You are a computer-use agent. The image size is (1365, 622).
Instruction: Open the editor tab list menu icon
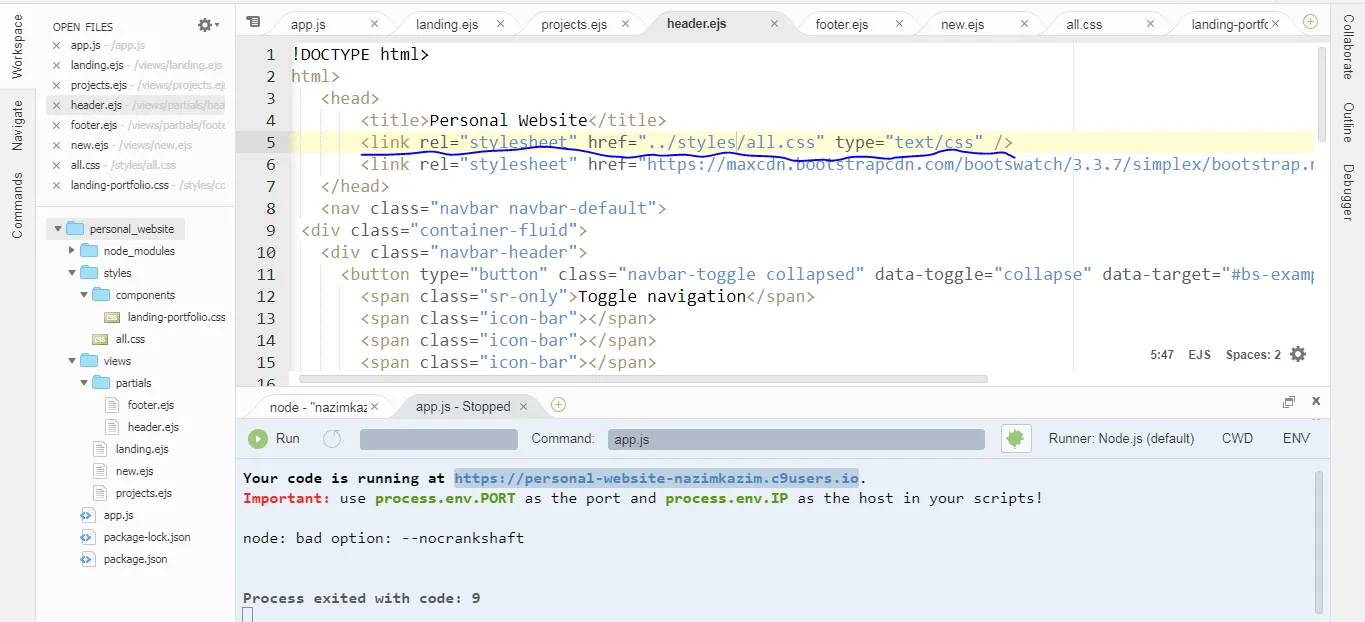pyautogui.click(x=253, y=22)
